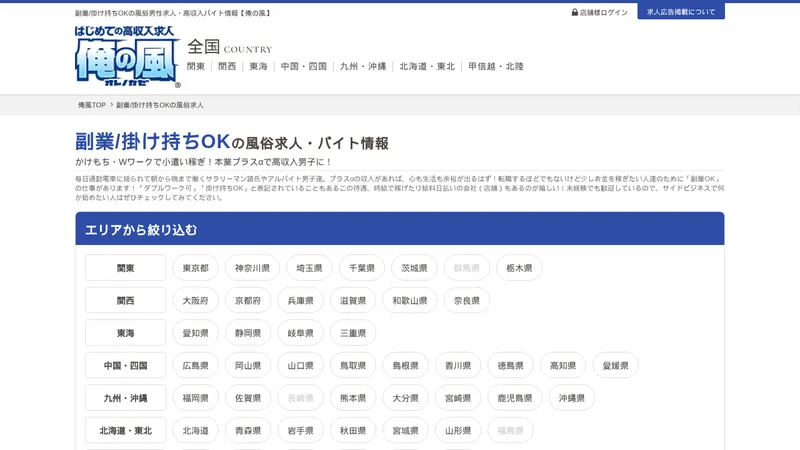Select the 山形県 prefecture pill
Screen dimensions: 800x450
pyautogui.click(x=458, y=431)
